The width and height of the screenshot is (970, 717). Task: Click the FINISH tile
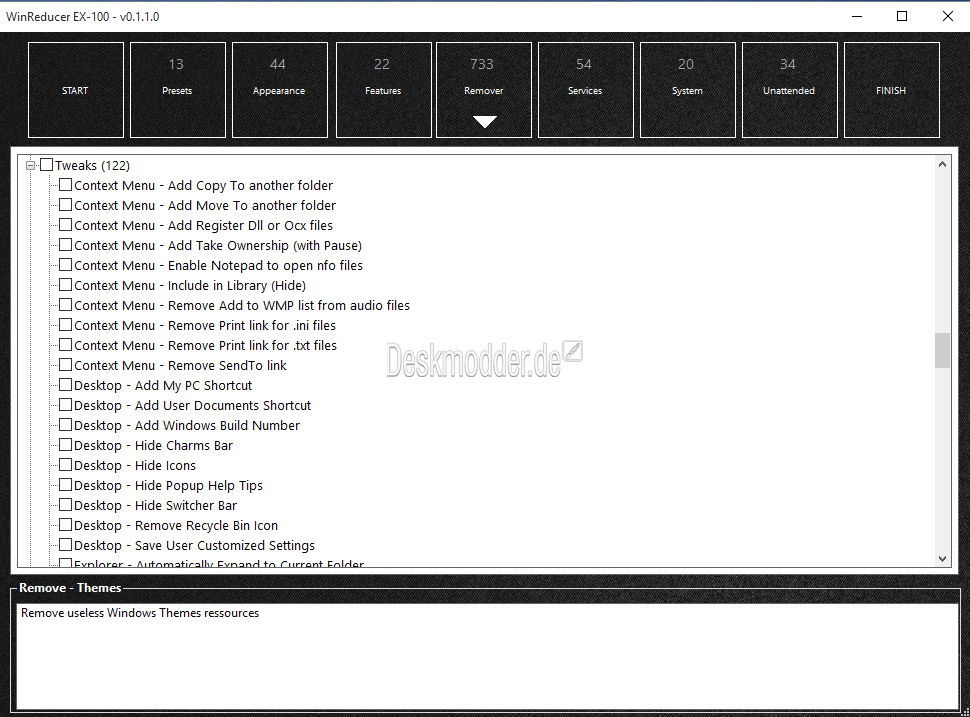click(891, 90)
